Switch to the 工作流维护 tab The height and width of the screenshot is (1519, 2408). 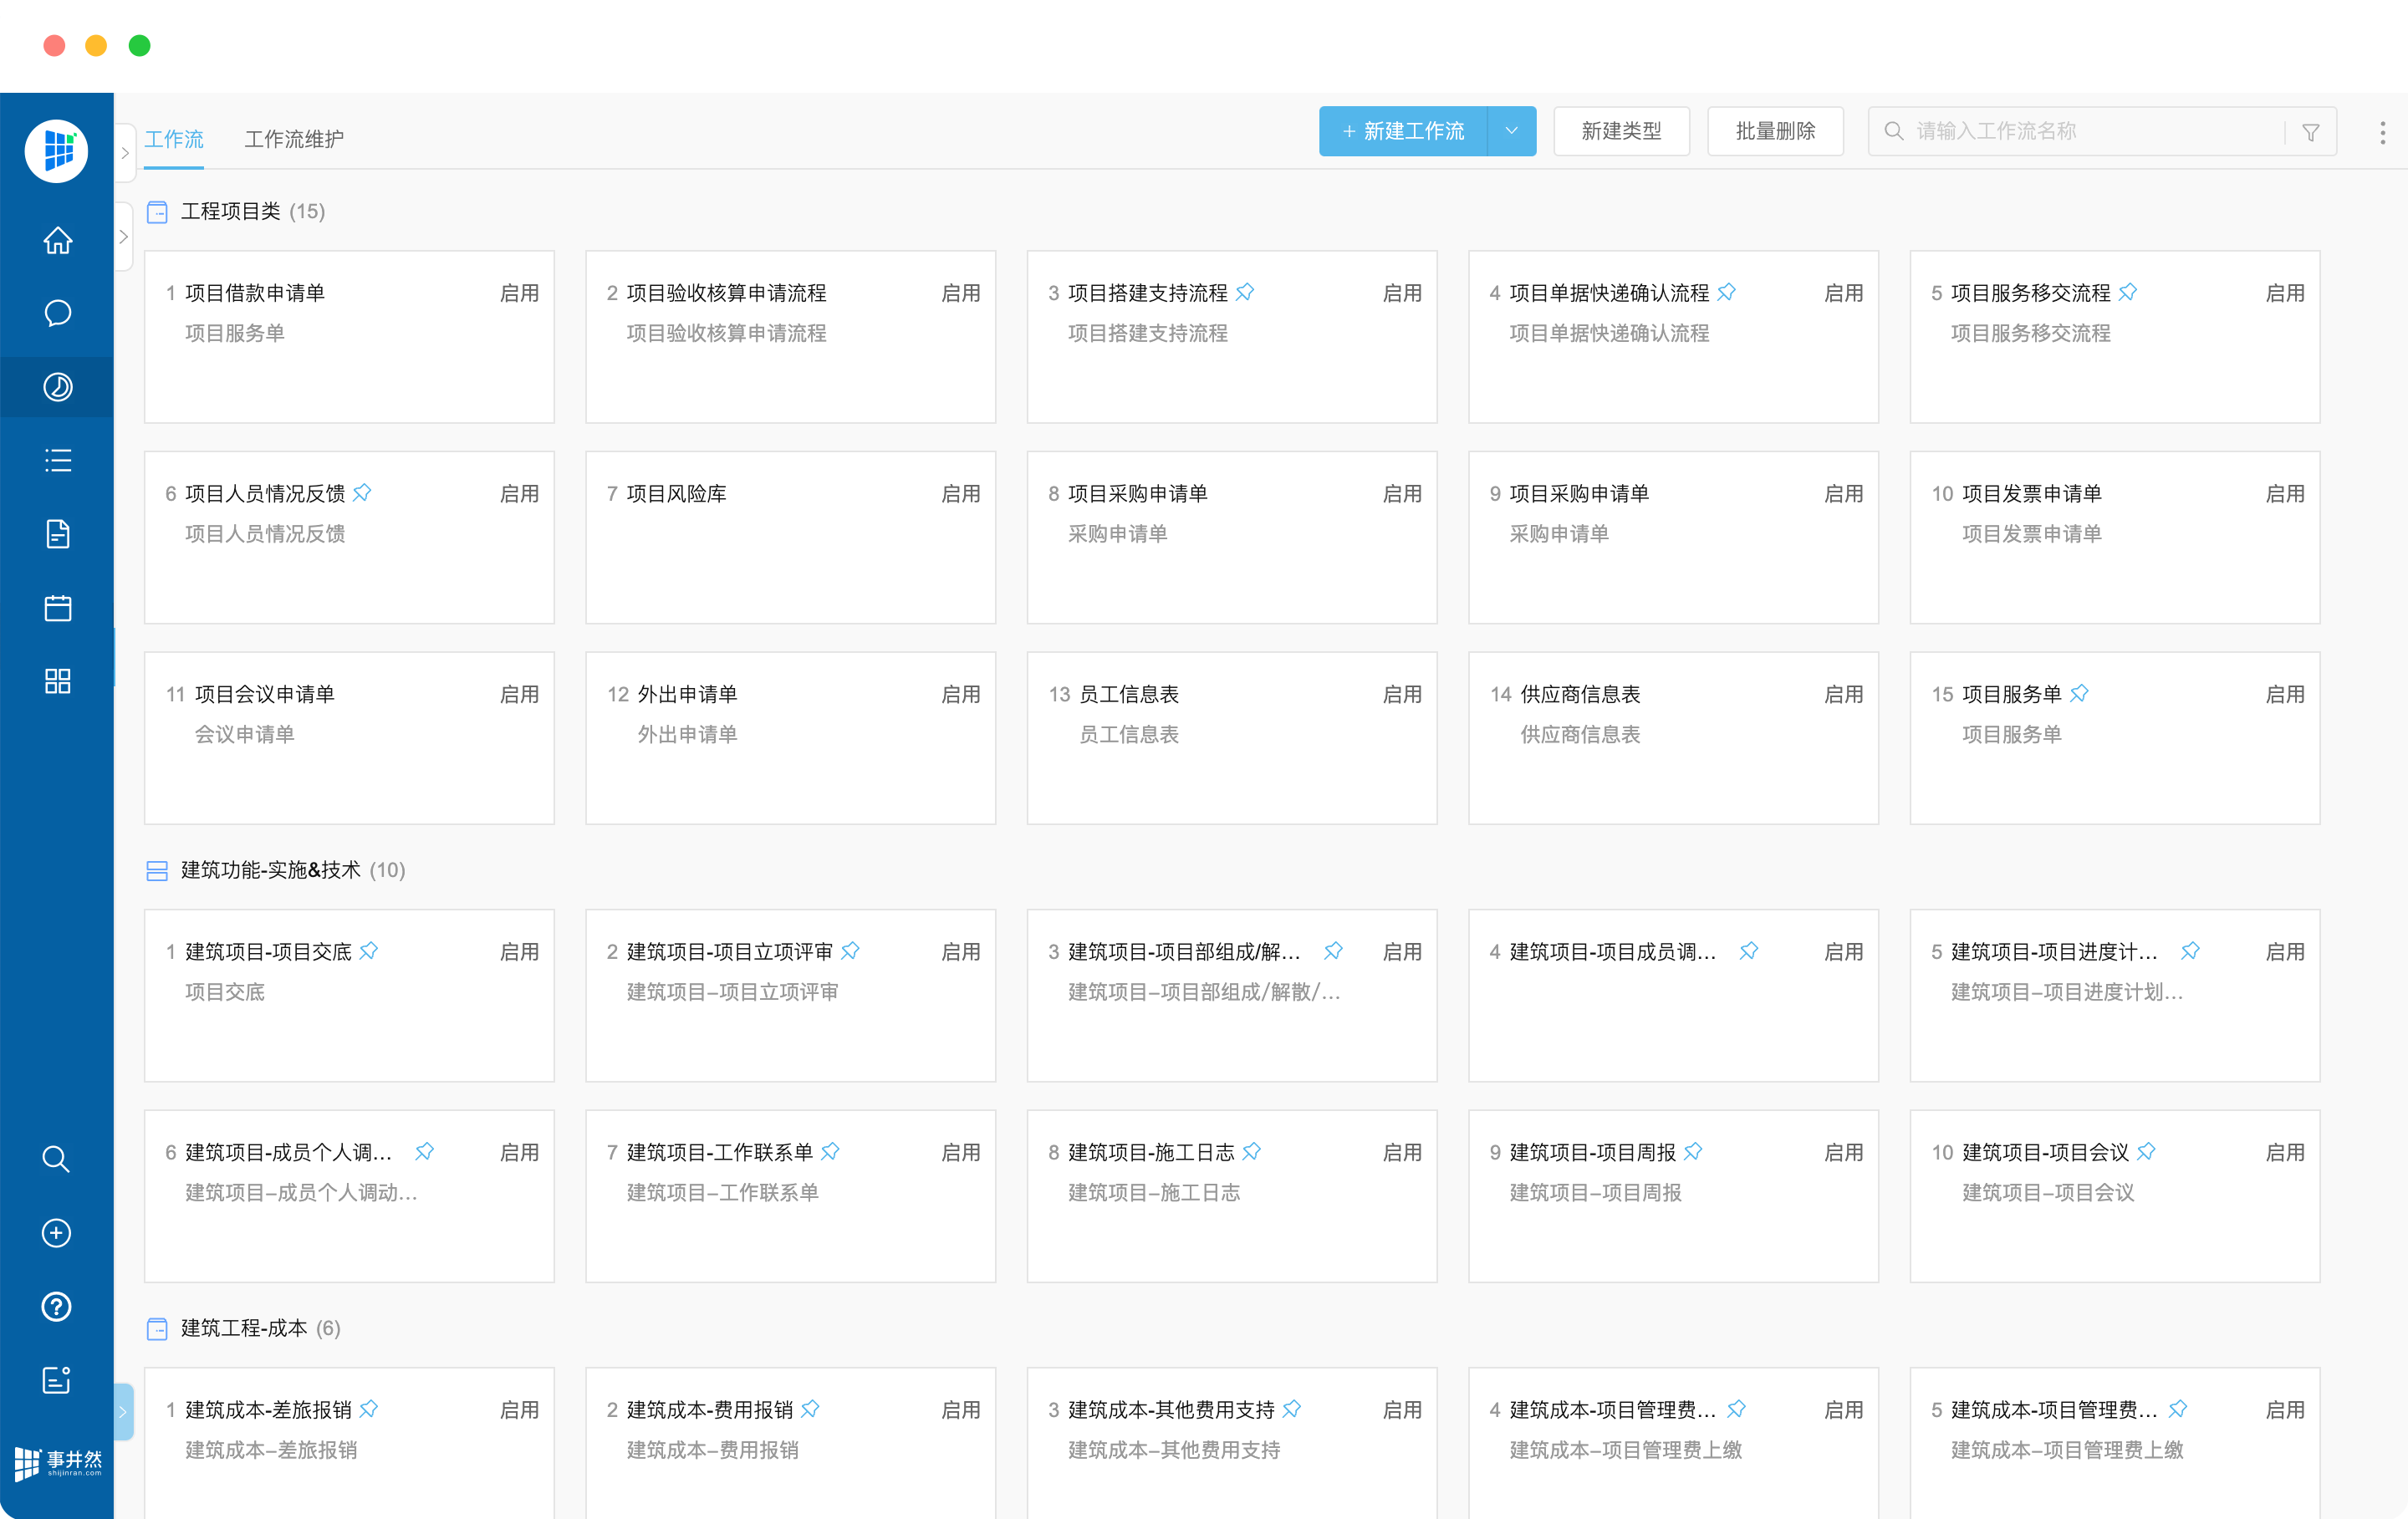pos(294,139)
